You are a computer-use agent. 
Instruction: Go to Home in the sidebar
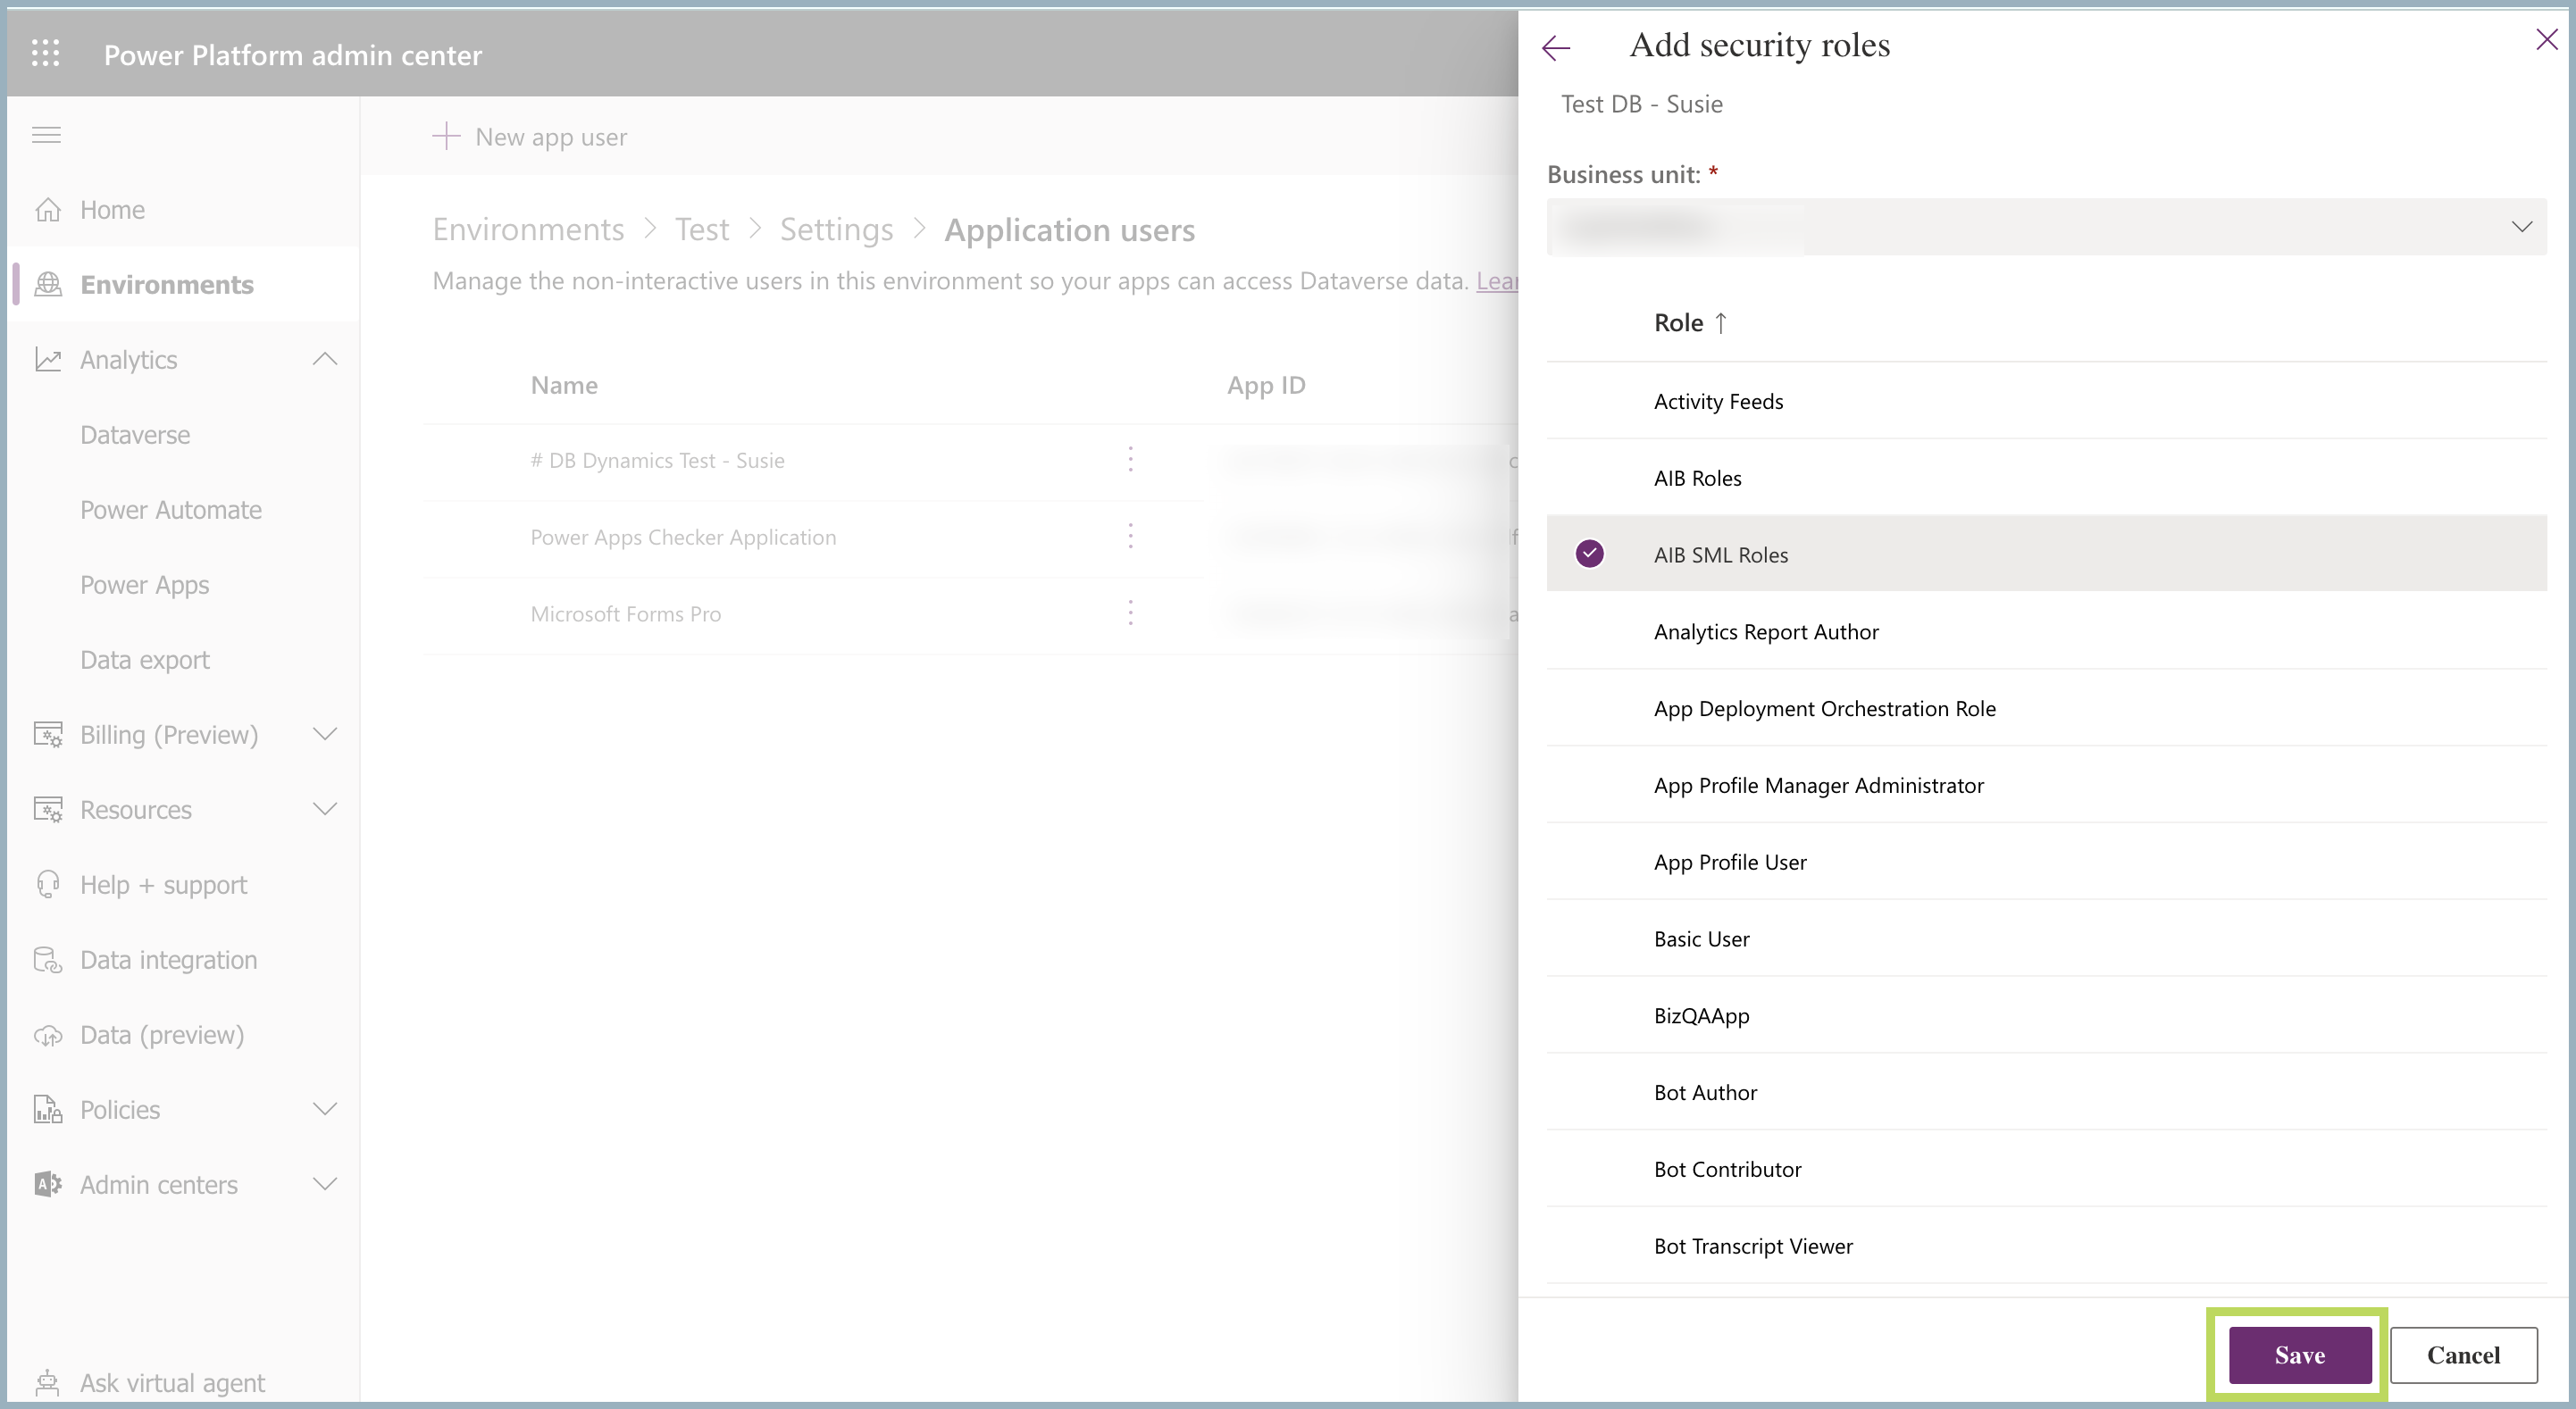point(113,209)
